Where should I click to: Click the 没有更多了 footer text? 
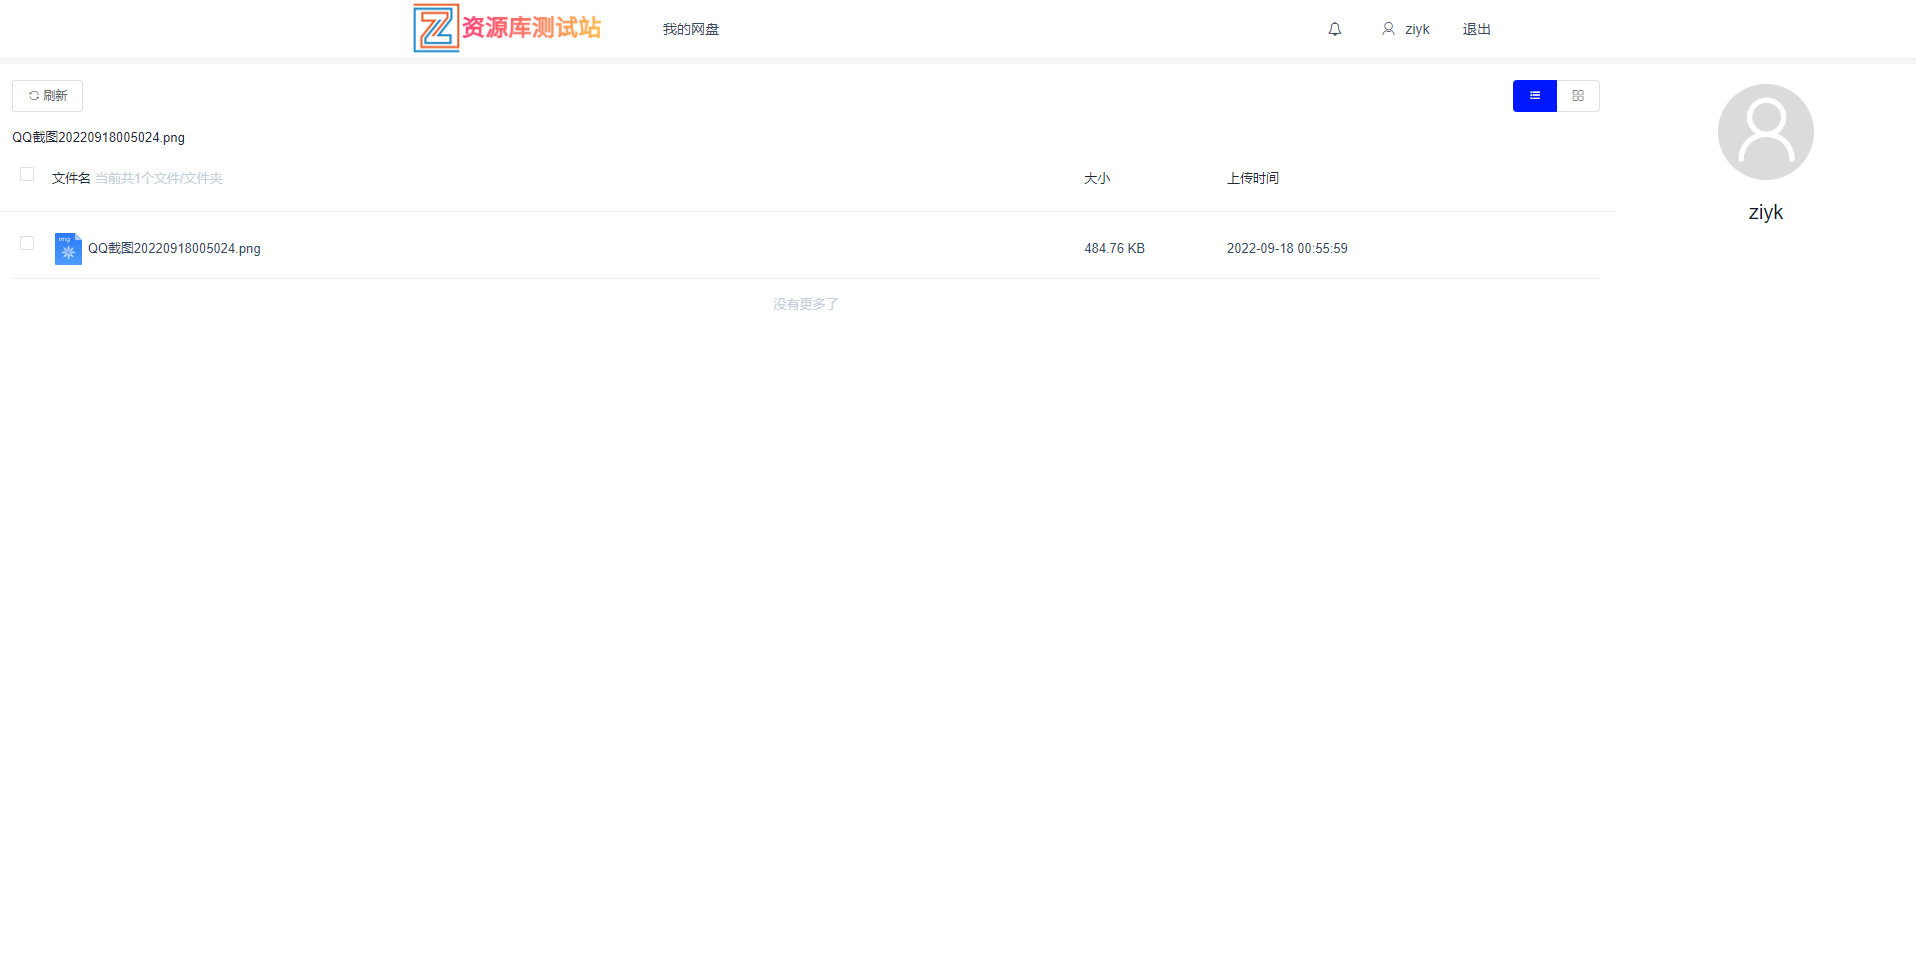click(805, 304)
